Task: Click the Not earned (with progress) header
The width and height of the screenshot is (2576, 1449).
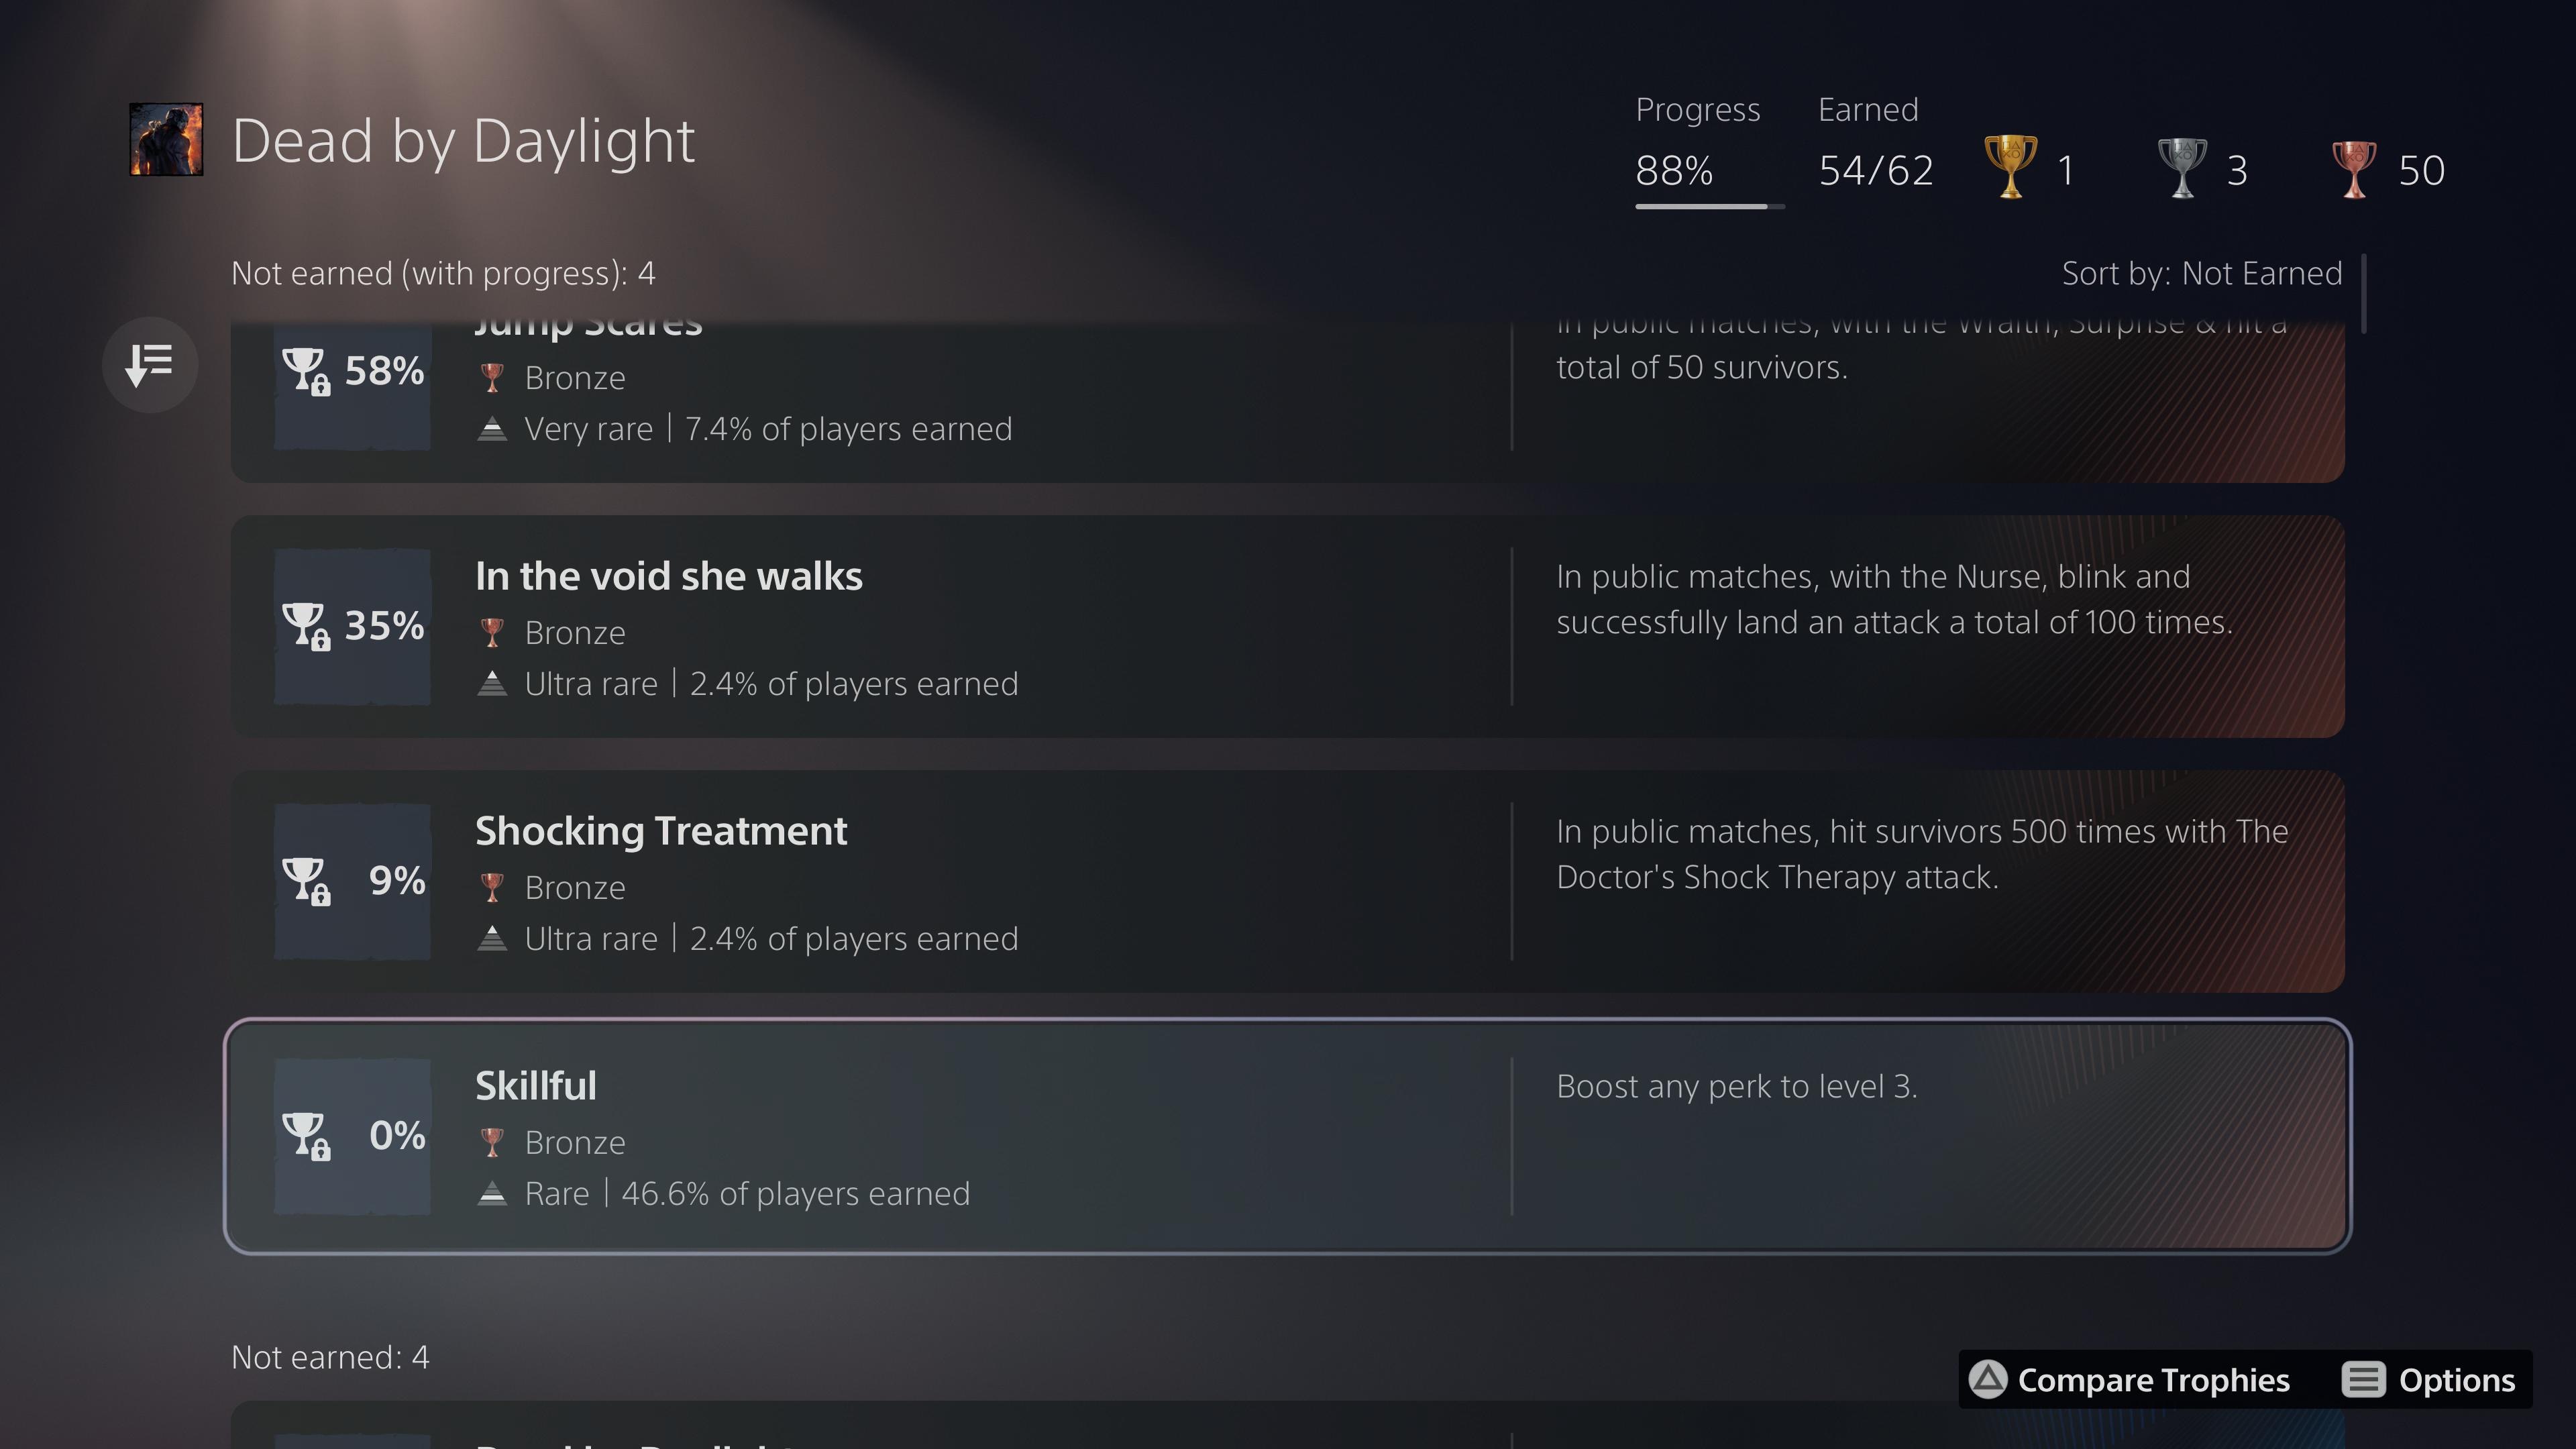Action: click(443, 273)
